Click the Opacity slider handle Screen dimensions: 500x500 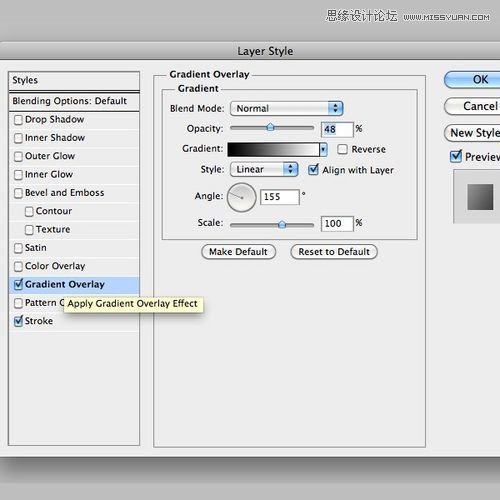point(270,127)
